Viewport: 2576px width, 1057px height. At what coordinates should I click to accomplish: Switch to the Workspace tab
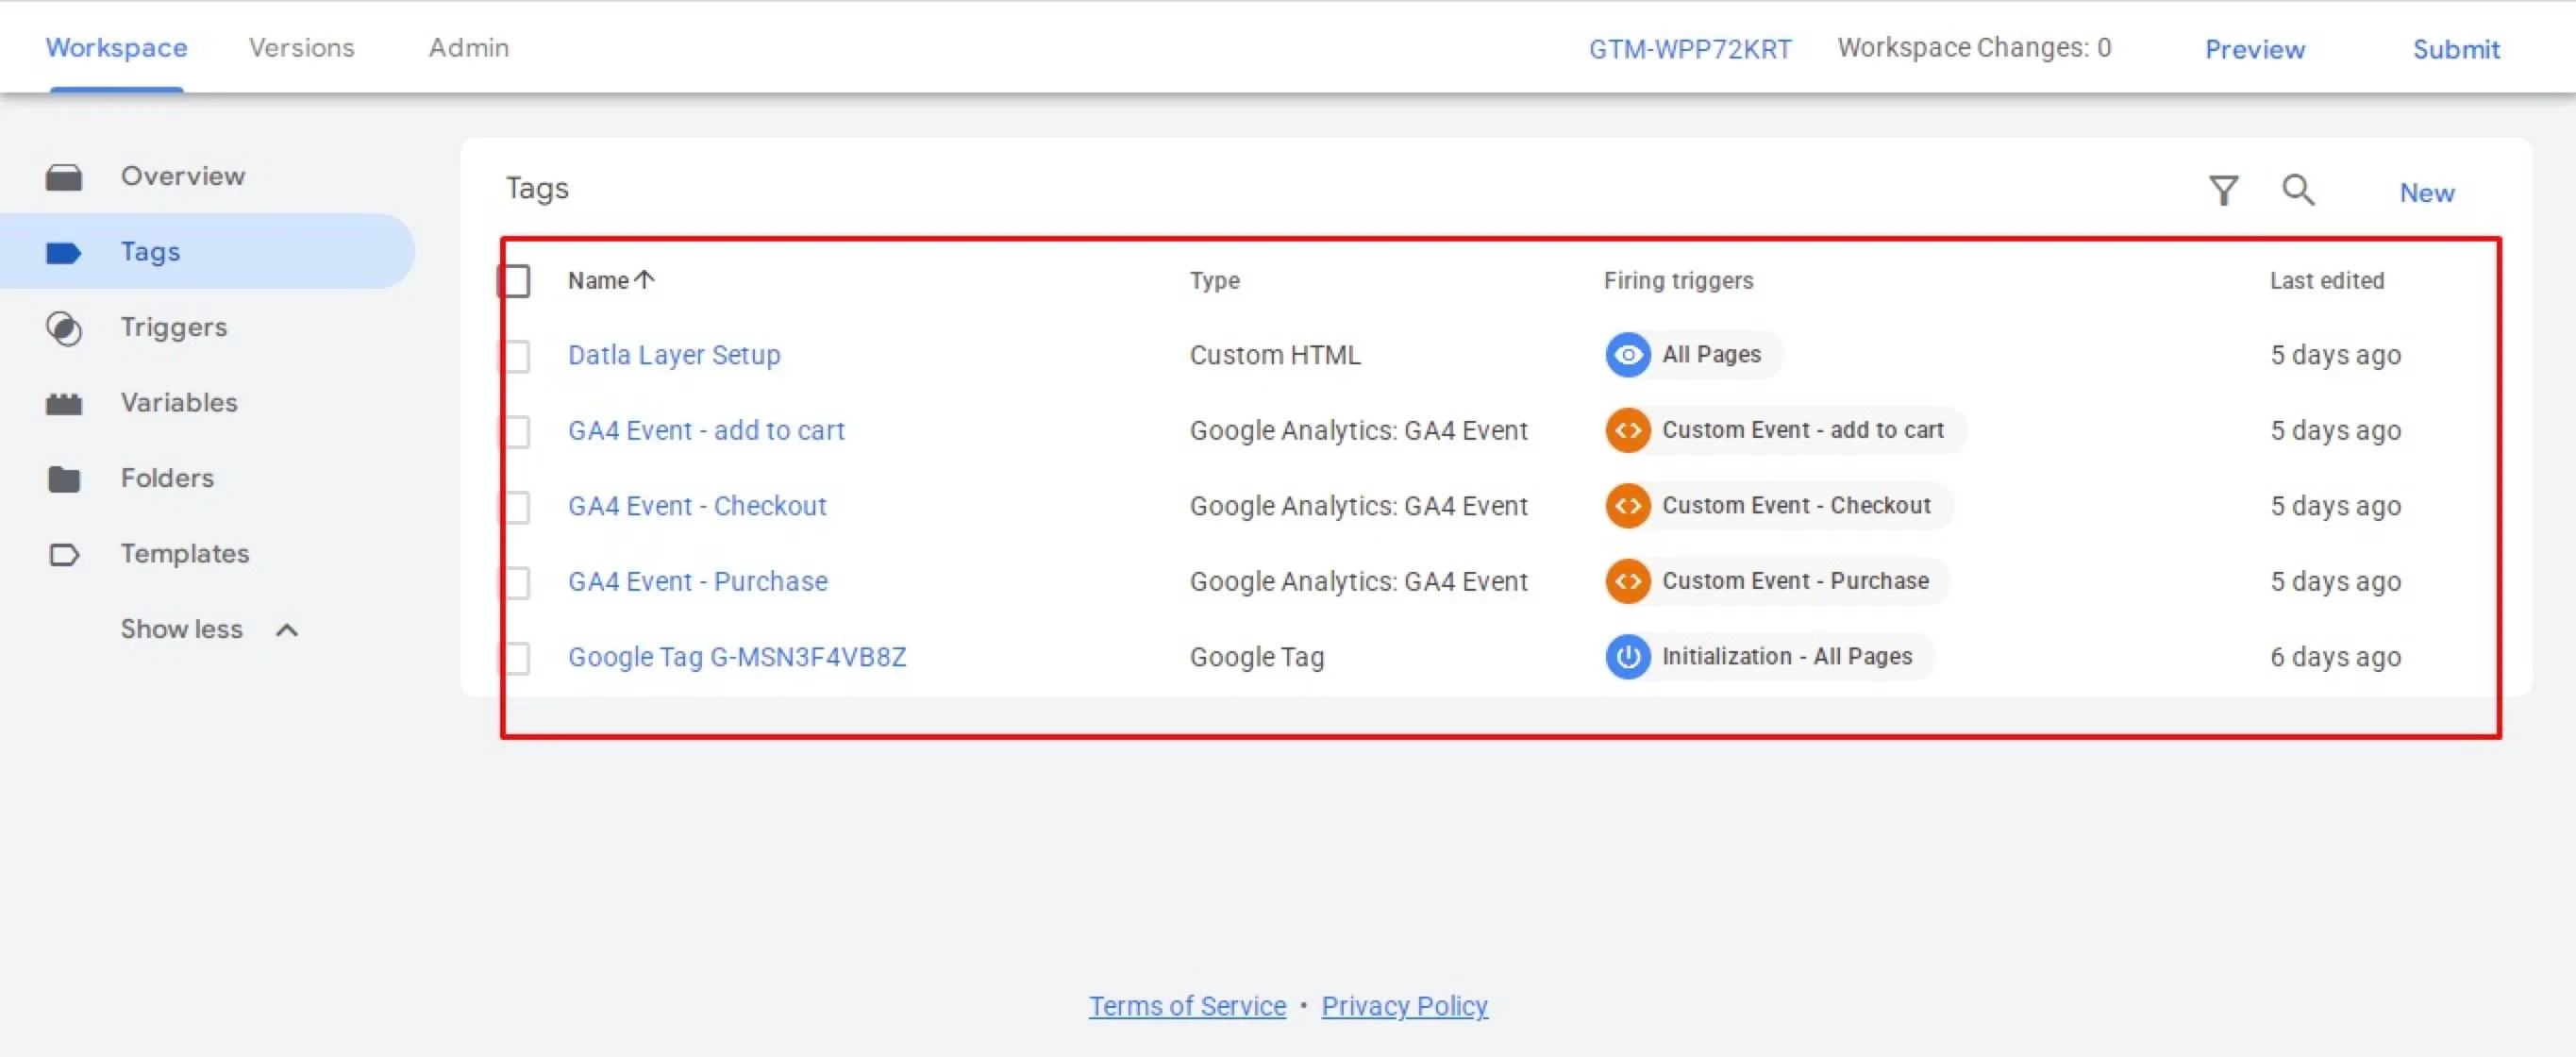click(117, 48)
